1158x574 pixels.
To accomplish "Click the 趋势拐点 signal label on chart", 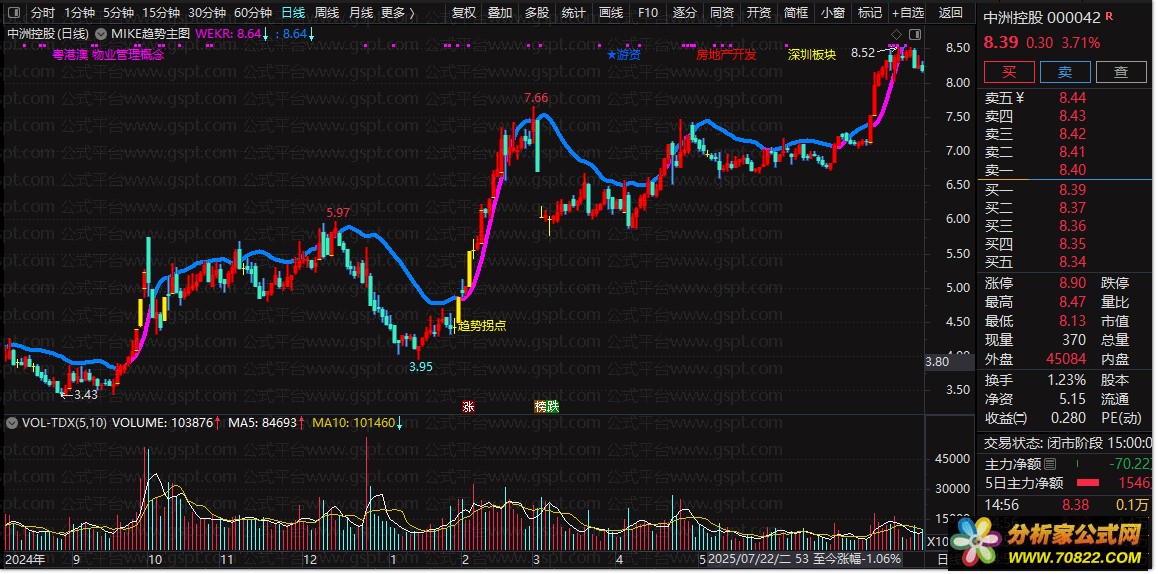I will (482, 325).
